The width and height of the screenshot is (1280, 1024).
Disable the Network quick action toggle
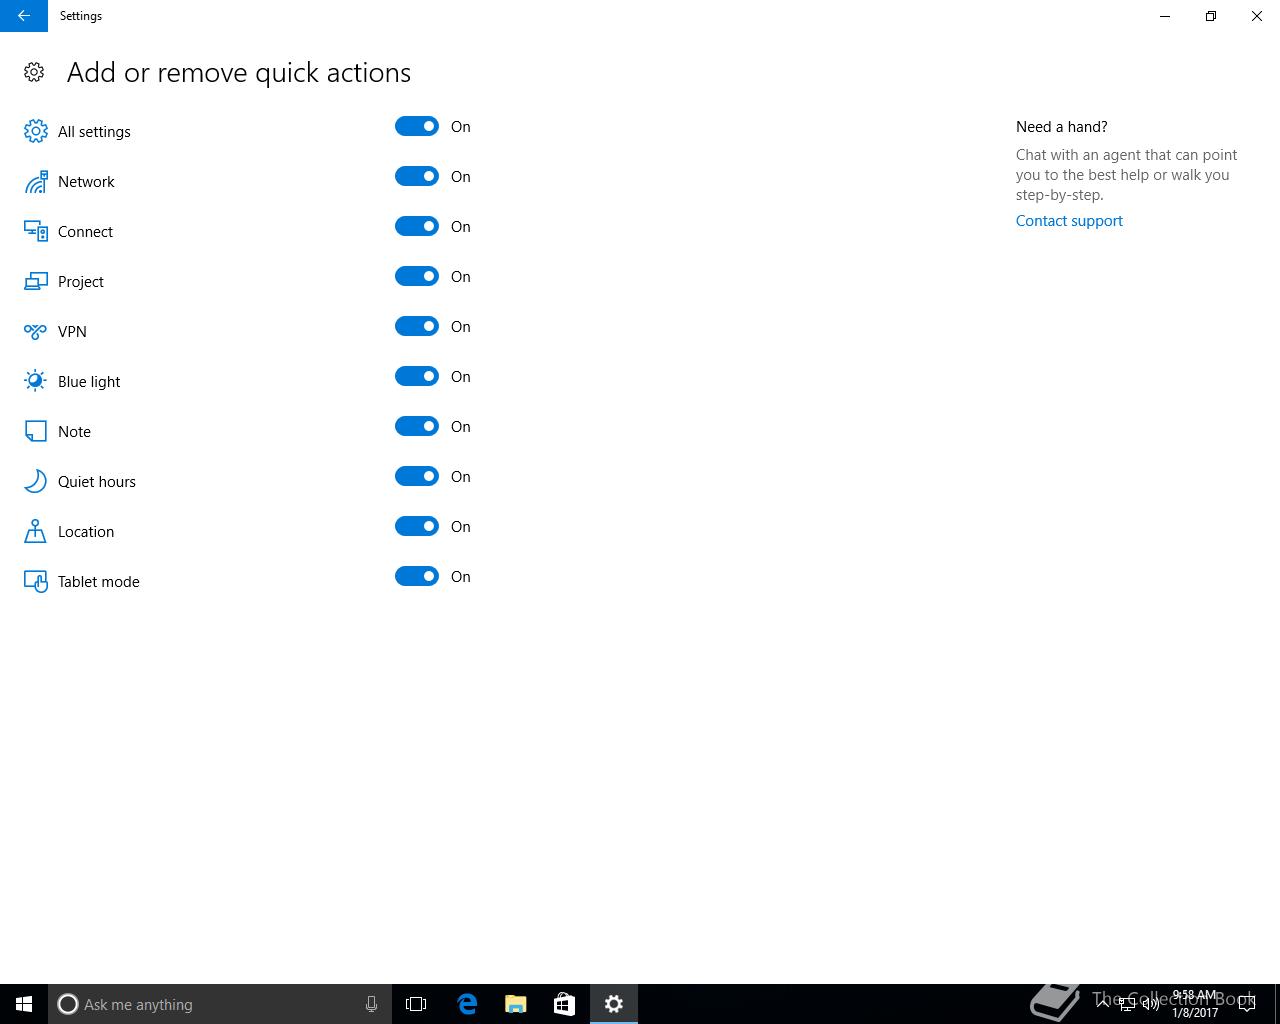pyautogui.click(x=417, y=176)
